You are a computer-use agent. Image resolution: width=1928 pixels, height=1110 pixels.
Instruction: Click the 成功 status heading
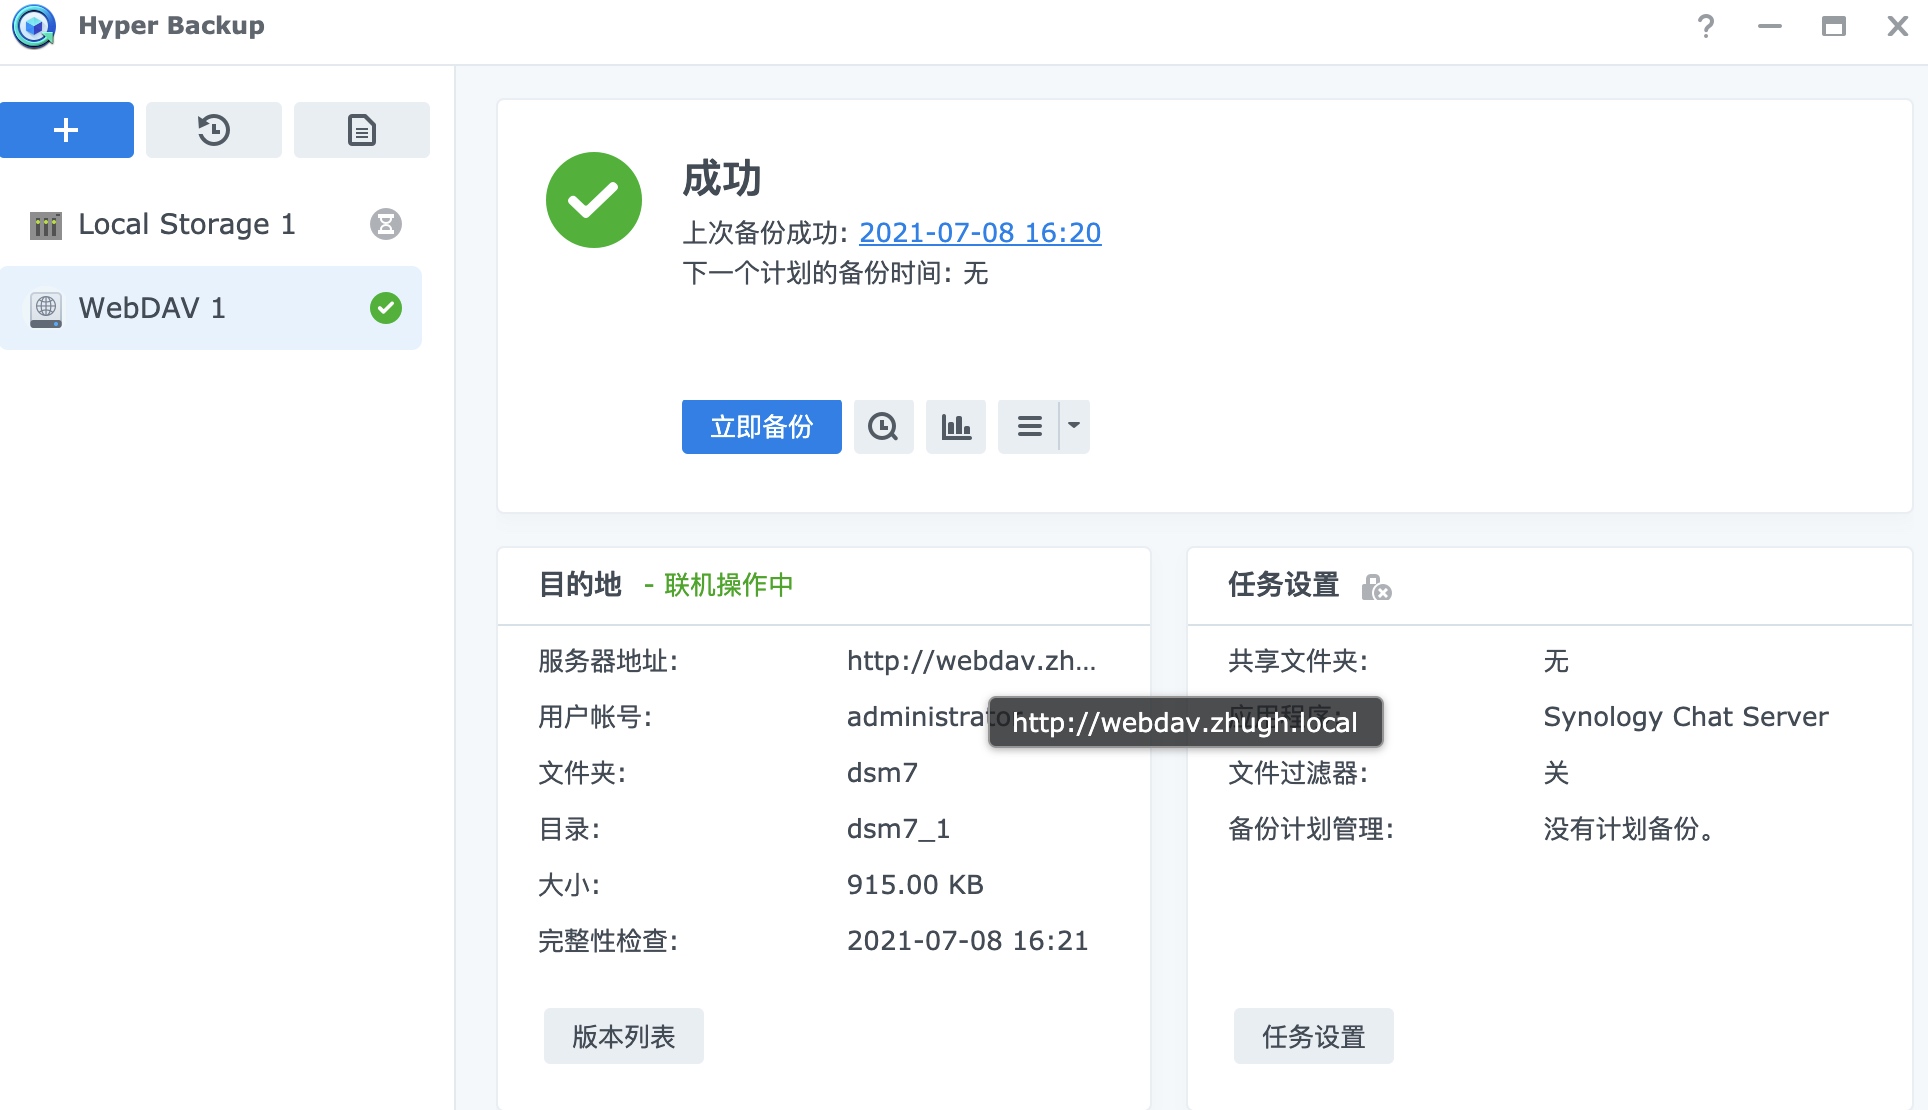pos(722,179)
